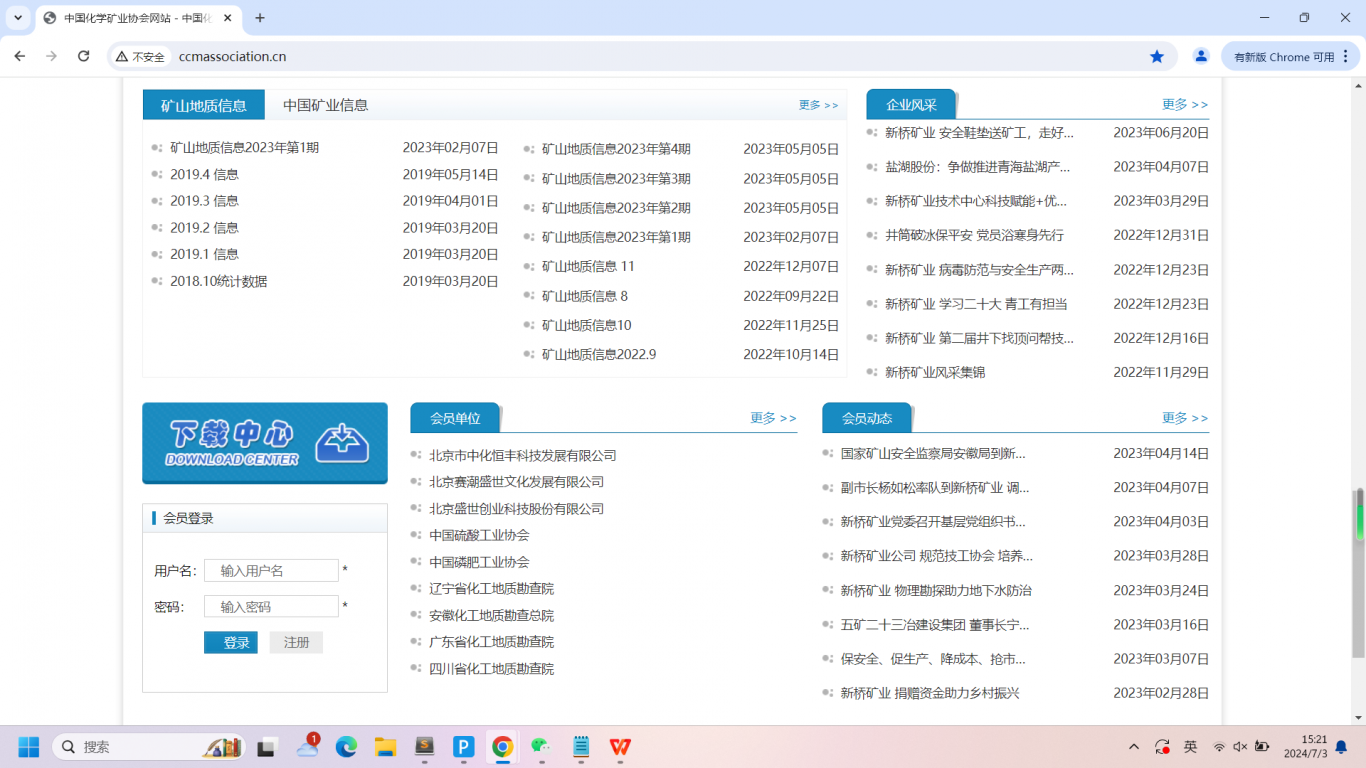Reload the page with the refresh icon

pos(84,57)
